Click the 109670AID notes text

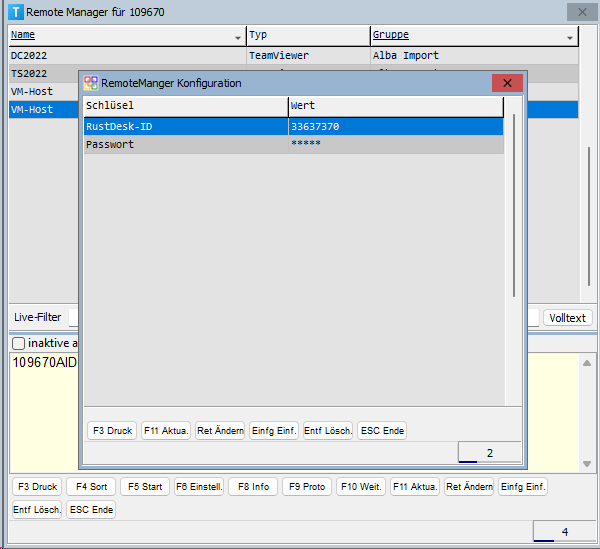tap(45, 363)
